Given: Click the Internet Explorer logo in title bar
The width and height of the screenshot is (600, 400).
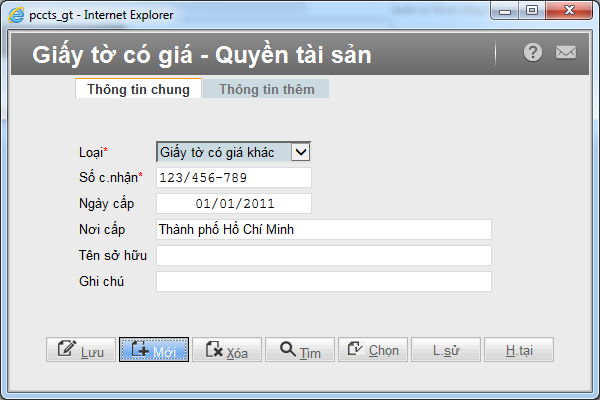Looking at the screenshot, I should [16, 15].
